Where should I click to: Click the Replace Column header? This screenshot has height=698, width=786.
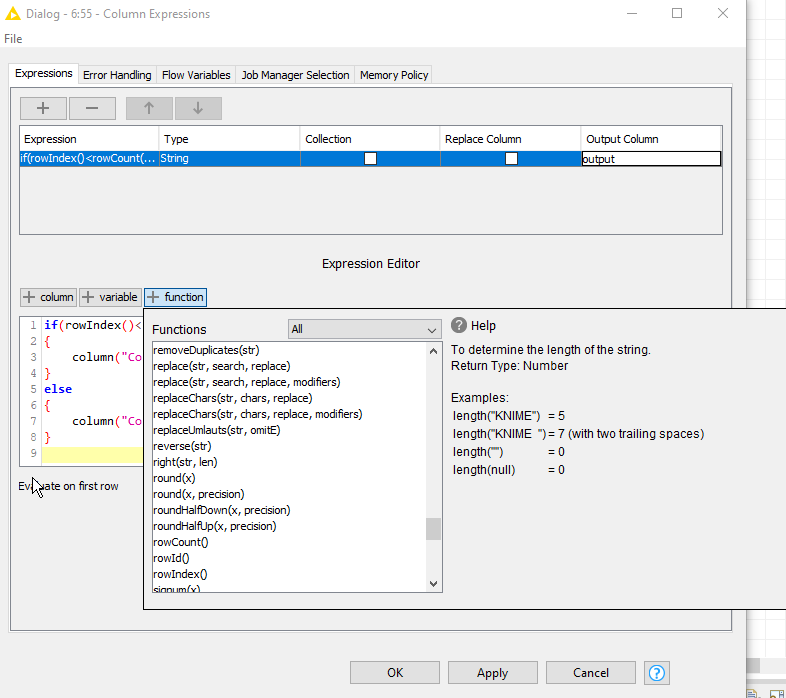tap(510, 139)
